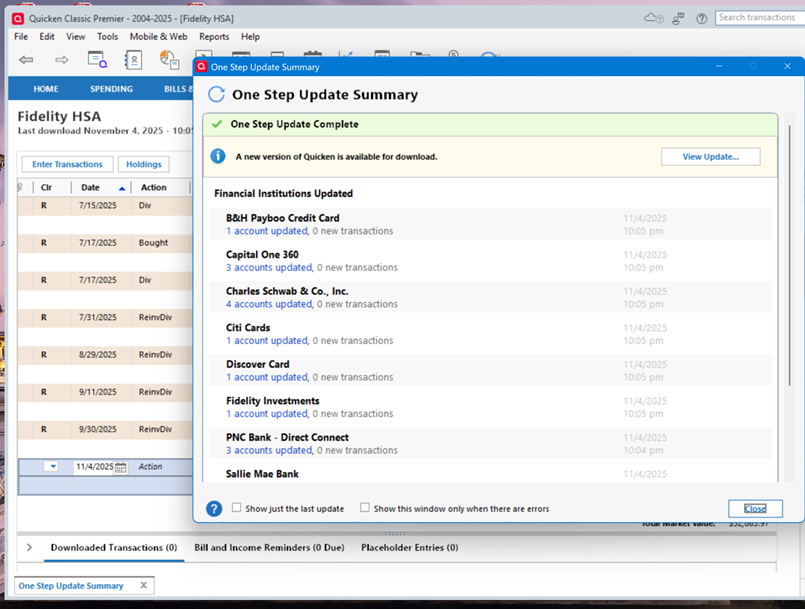Screen dimensions: 805x609
Task: Close the One Step Update Summary bottom tab
Action: (144, 585)
